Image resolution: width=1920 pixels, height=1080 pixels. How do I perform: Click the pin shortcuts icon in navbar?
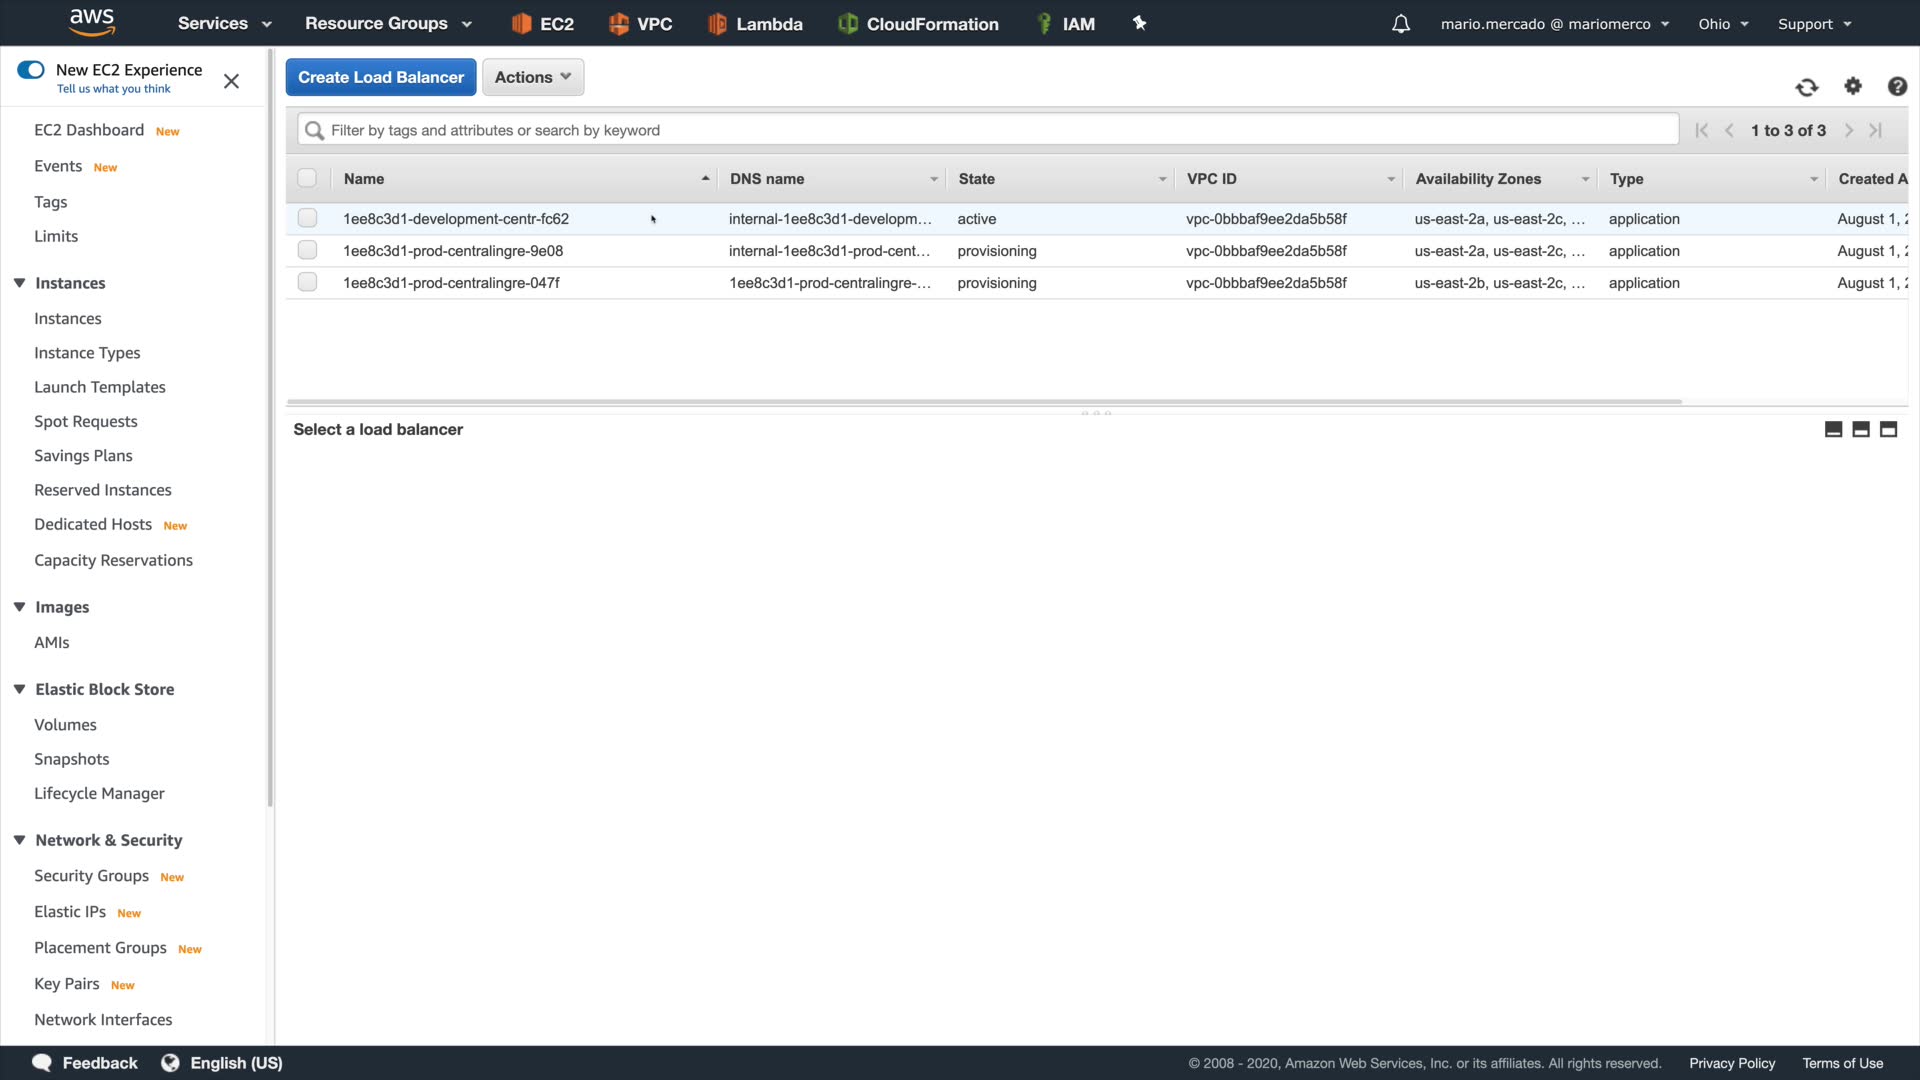coord(1139,23)
